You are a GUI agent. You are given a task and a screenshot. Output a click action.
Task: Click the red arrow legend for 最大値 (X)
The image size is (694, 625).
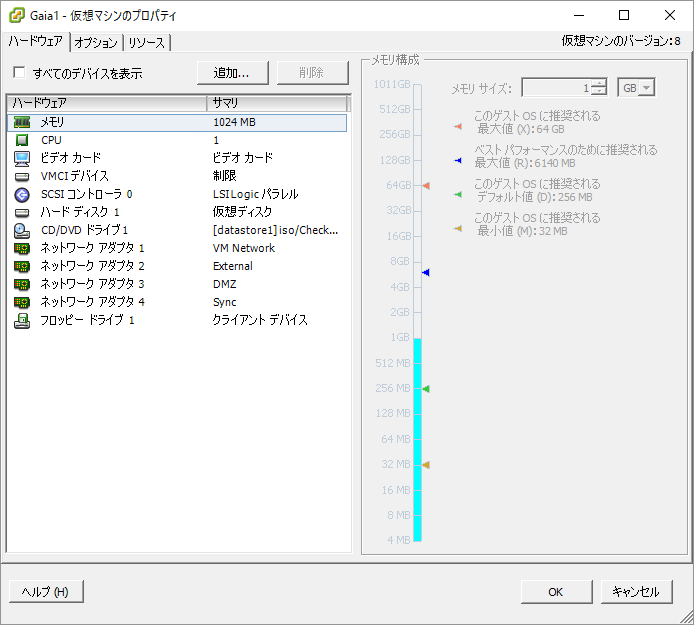coord(458,127)
